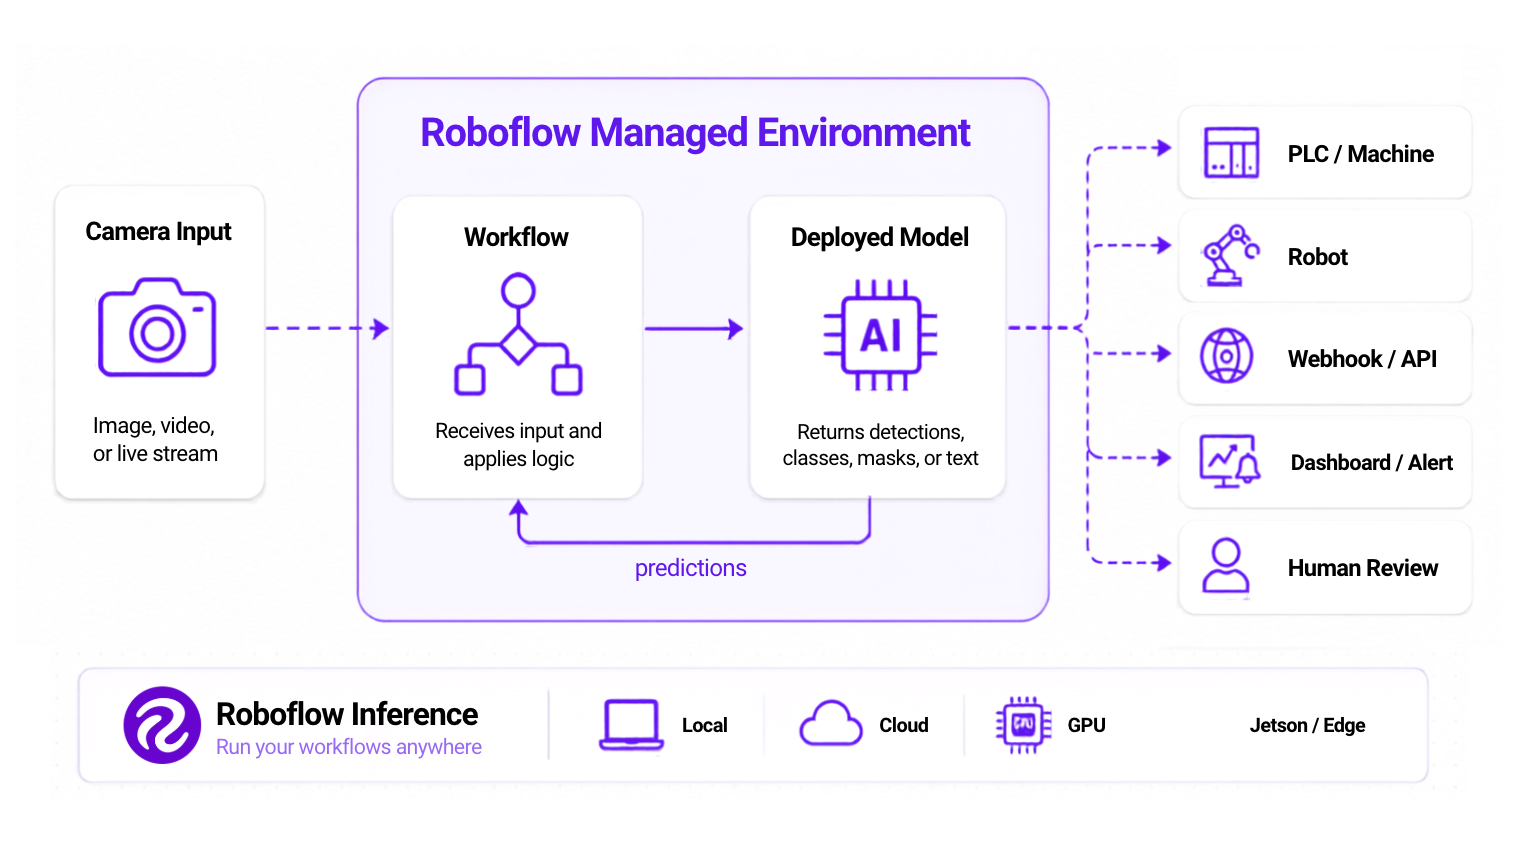Click the Workflow flowchart icon
This screenshot has width=1534, height=854.
(518, 334)
